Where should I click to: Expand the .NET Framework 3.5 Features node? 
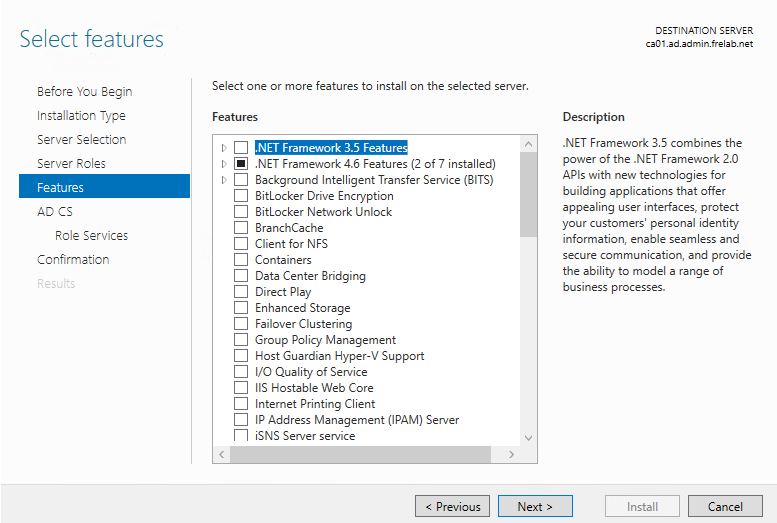(x=224, y=148)
